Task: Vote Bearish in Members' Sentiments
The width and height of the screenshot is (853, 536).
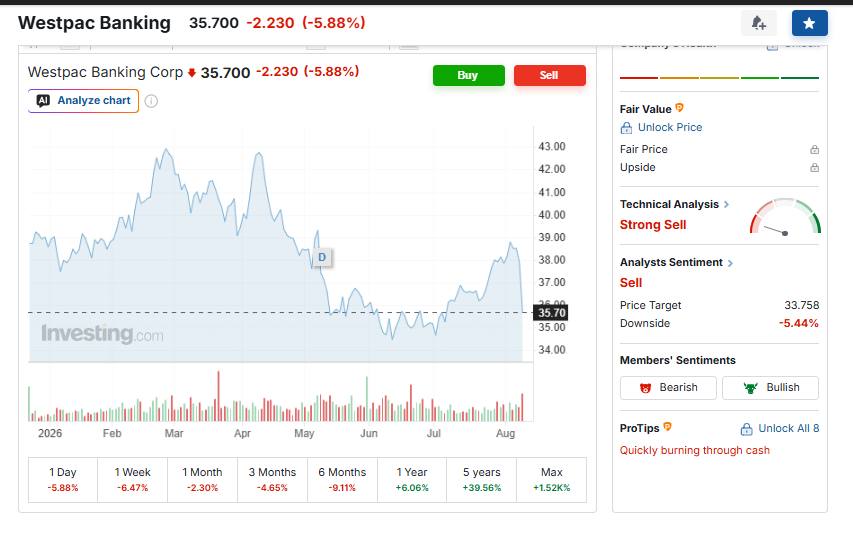Action: tap(668, 387)
